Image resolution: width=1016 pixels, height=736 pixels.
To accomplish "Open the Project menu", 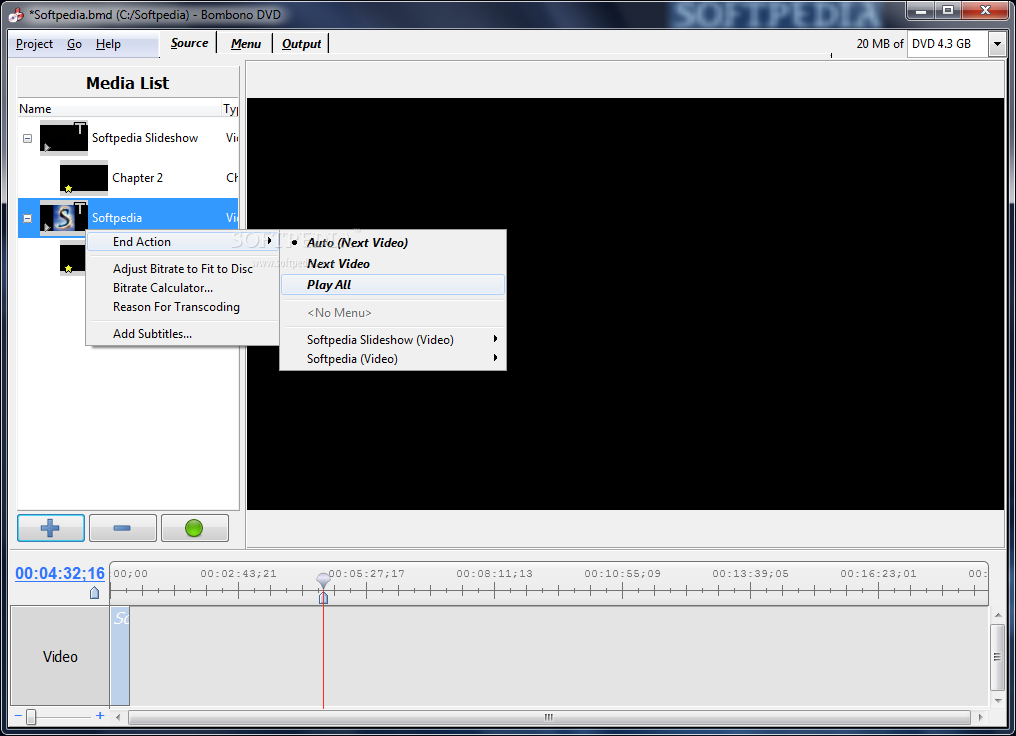I will [x=34, y=44].
